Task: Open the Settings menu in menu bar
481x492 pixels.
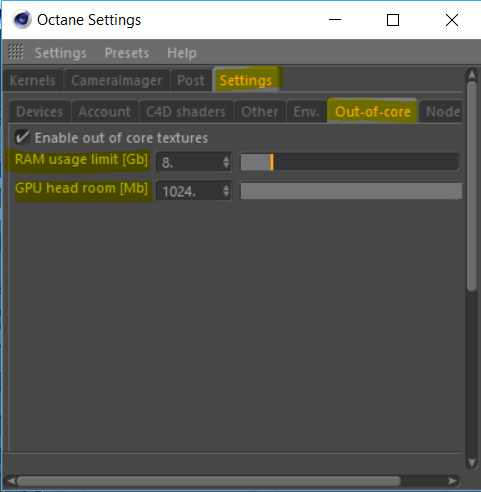Action: click(x=61, y=53)
